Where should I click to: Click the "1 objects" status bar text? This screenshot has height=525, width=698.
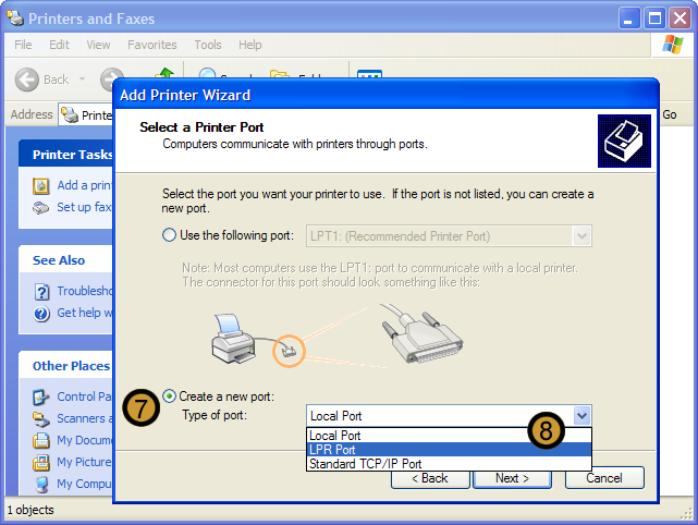30,510
